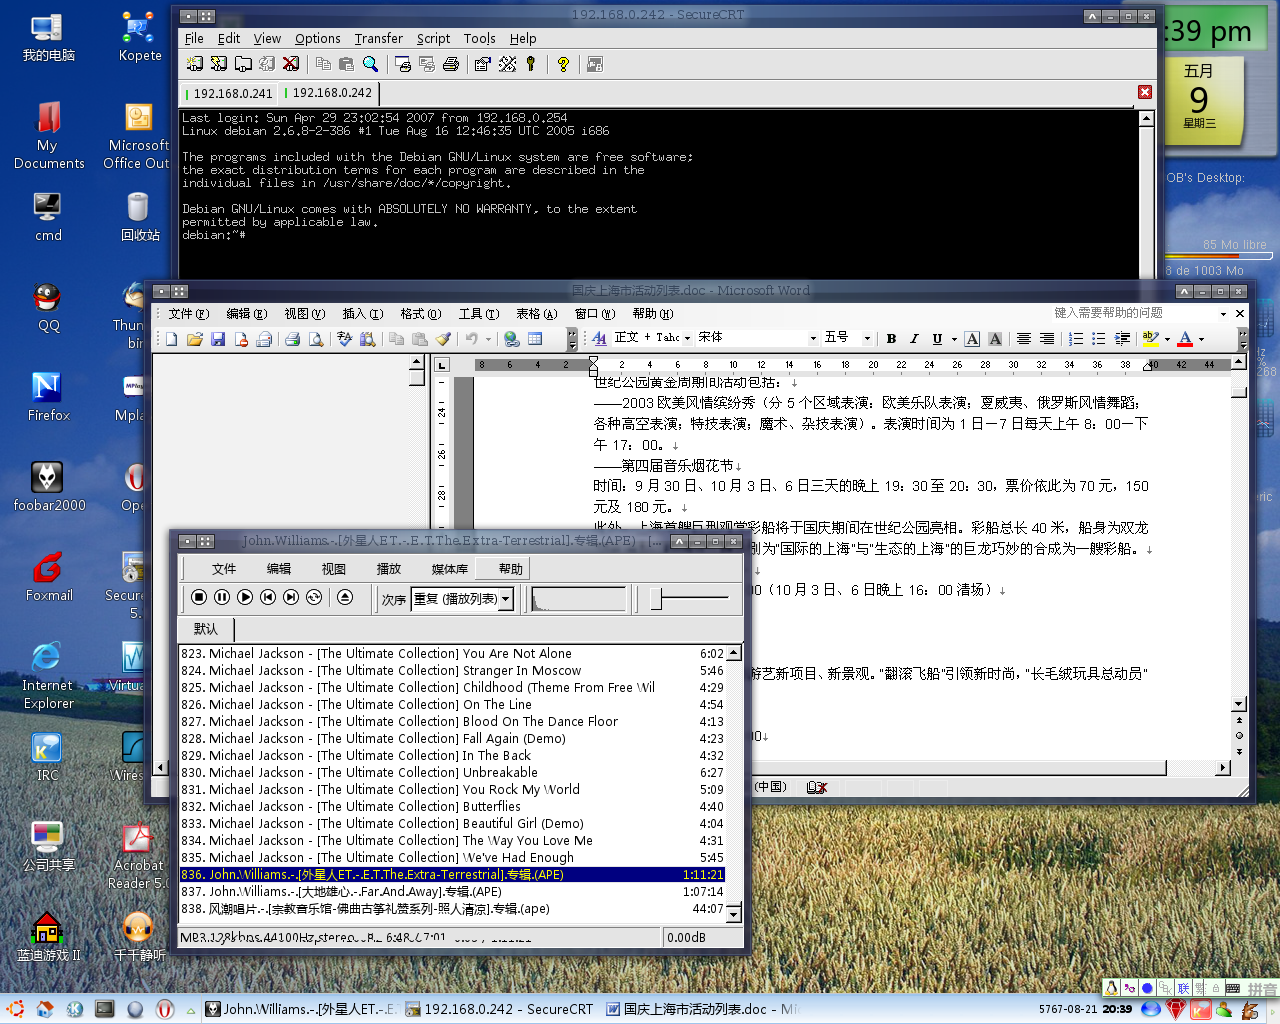Click the key icon in SecureCRT toolbar

(531, 64)
